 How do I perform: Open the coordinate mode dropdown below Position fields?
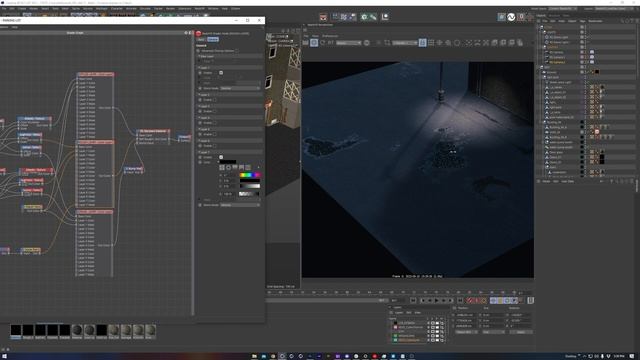pyautogui.click(x=466, y=332)
